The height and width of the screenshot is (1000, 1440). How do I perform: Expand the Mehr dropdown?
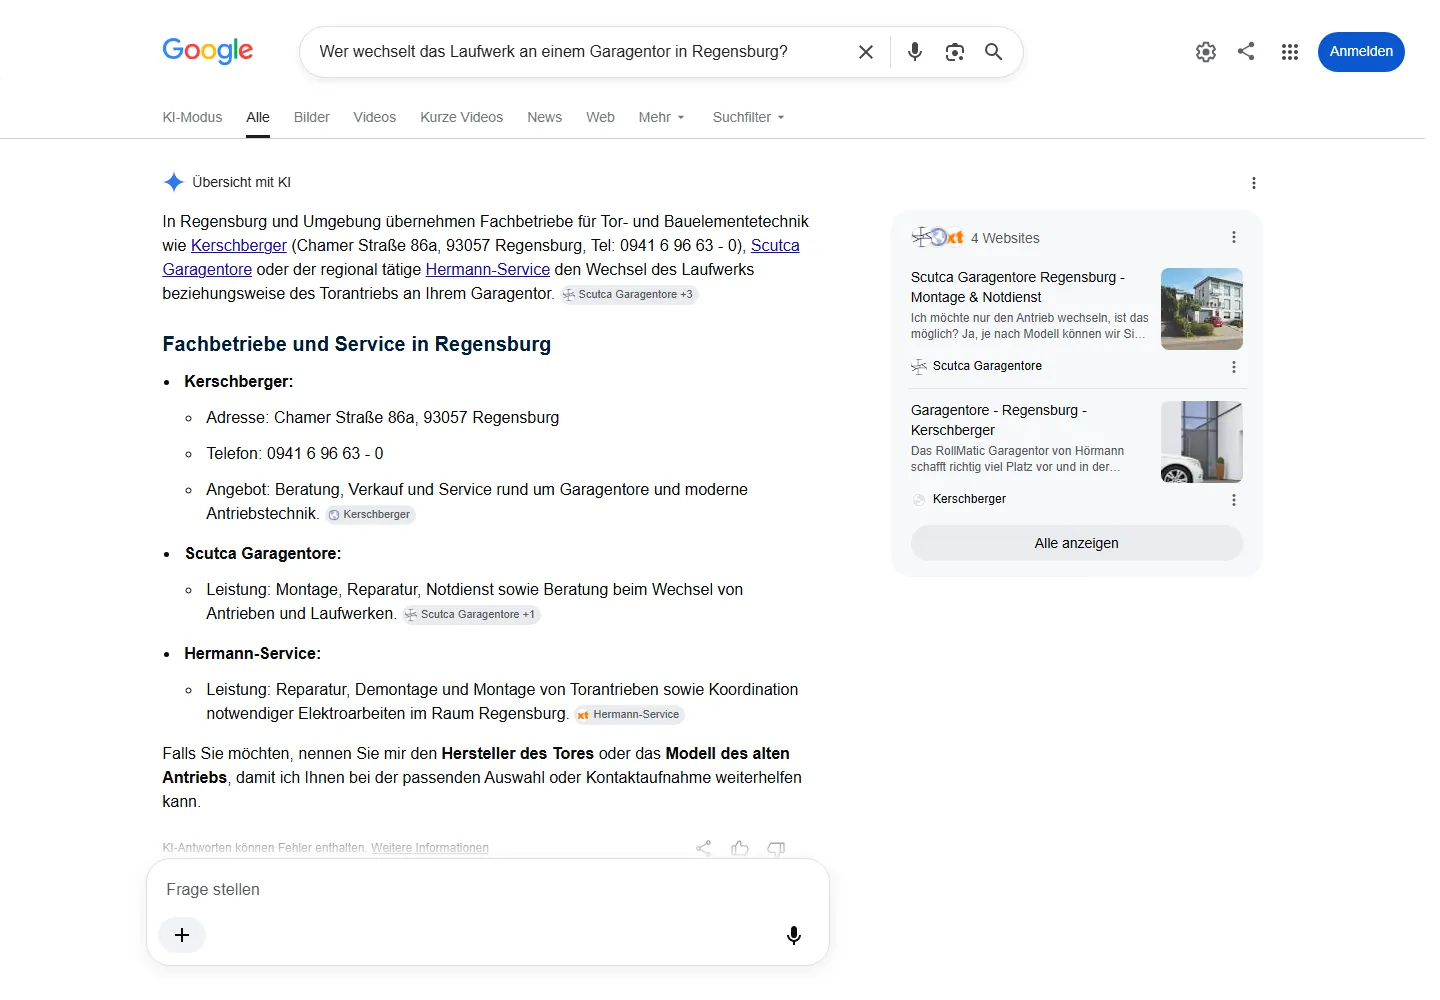pyautogui.click(x=662, y=117)
